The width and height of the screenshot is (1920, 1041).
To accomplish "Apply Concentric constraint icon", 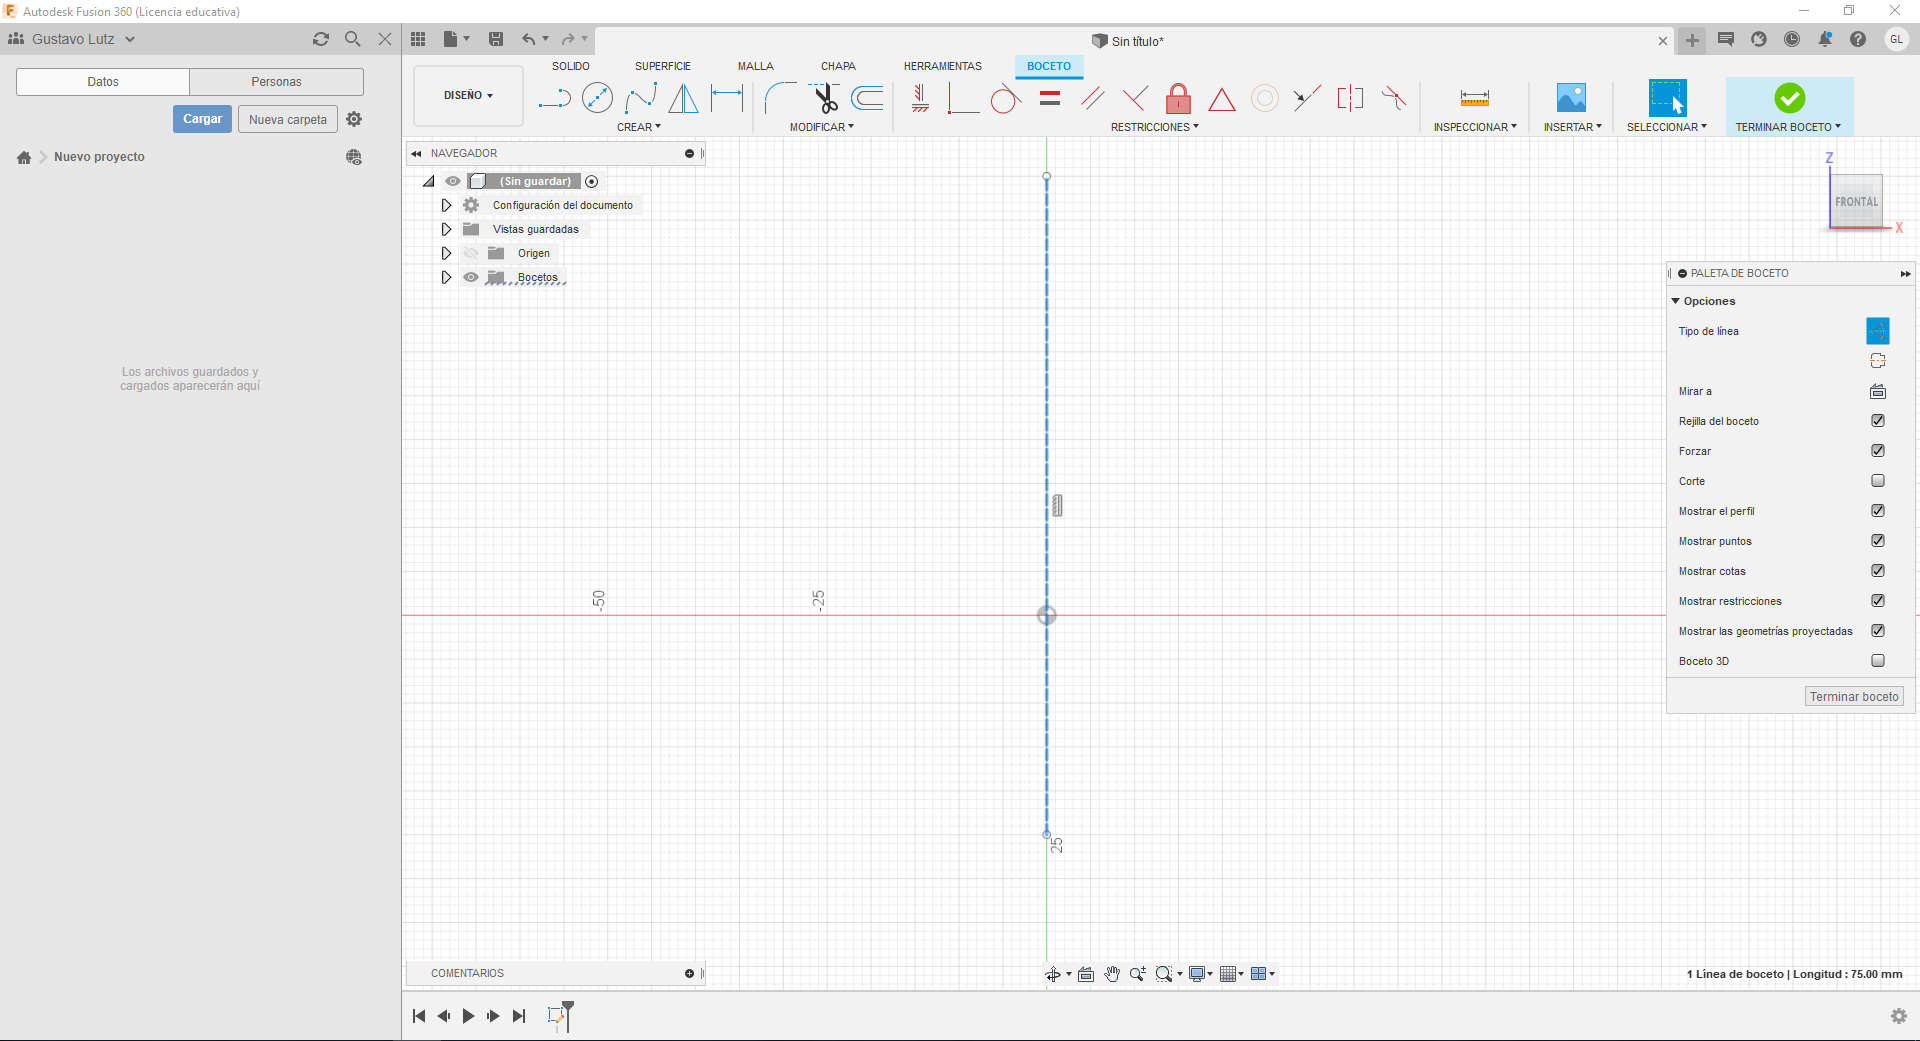I will click(1265, 98).
